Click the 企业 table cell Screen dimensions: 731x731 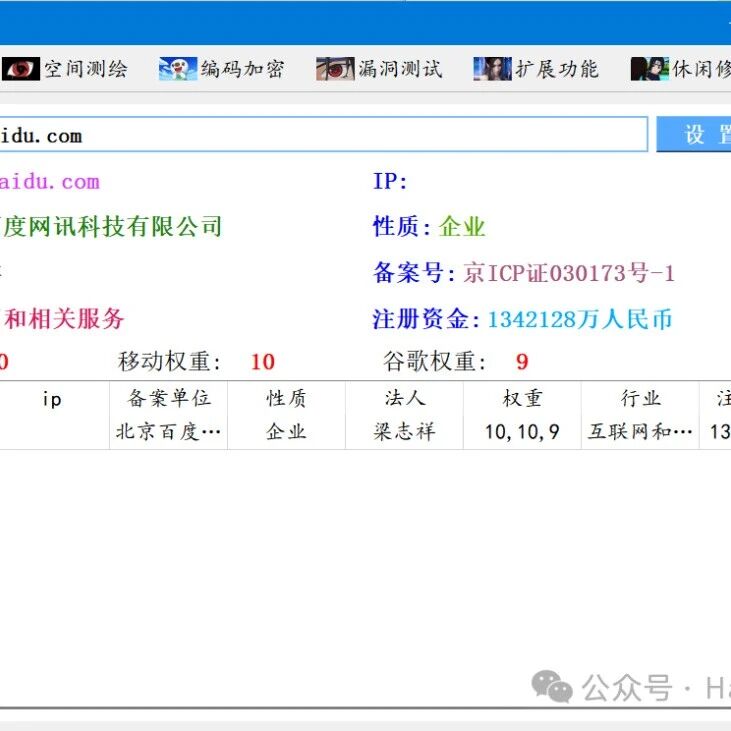[286, 432]
